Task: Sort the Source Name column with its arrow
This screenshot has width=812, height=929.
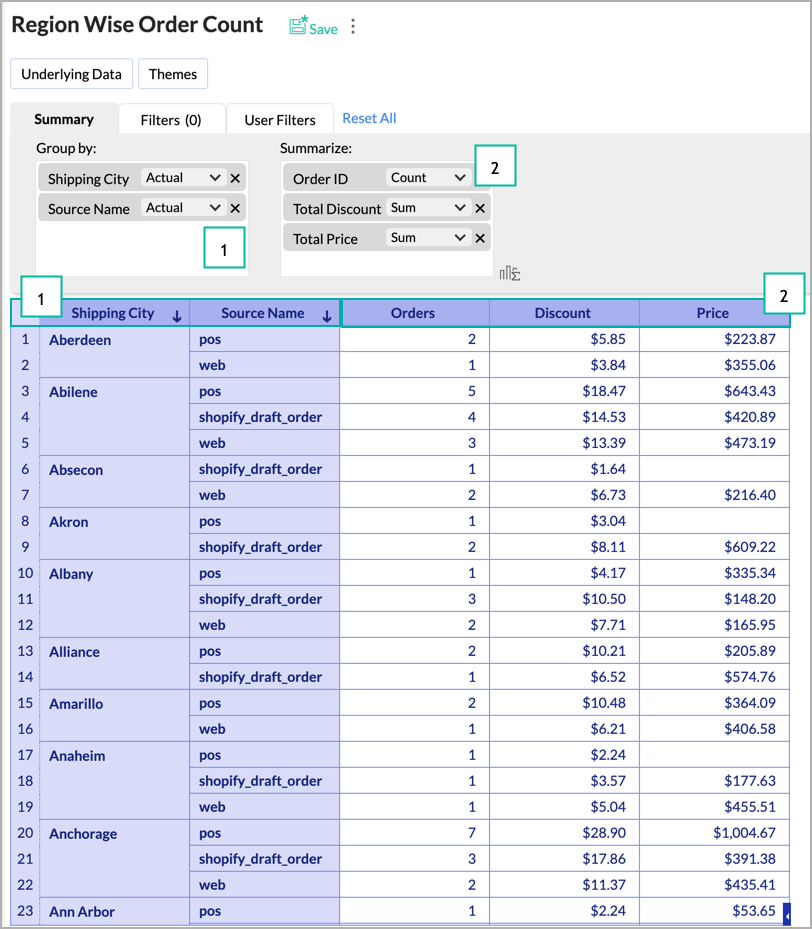Action: tap(327, 313)
